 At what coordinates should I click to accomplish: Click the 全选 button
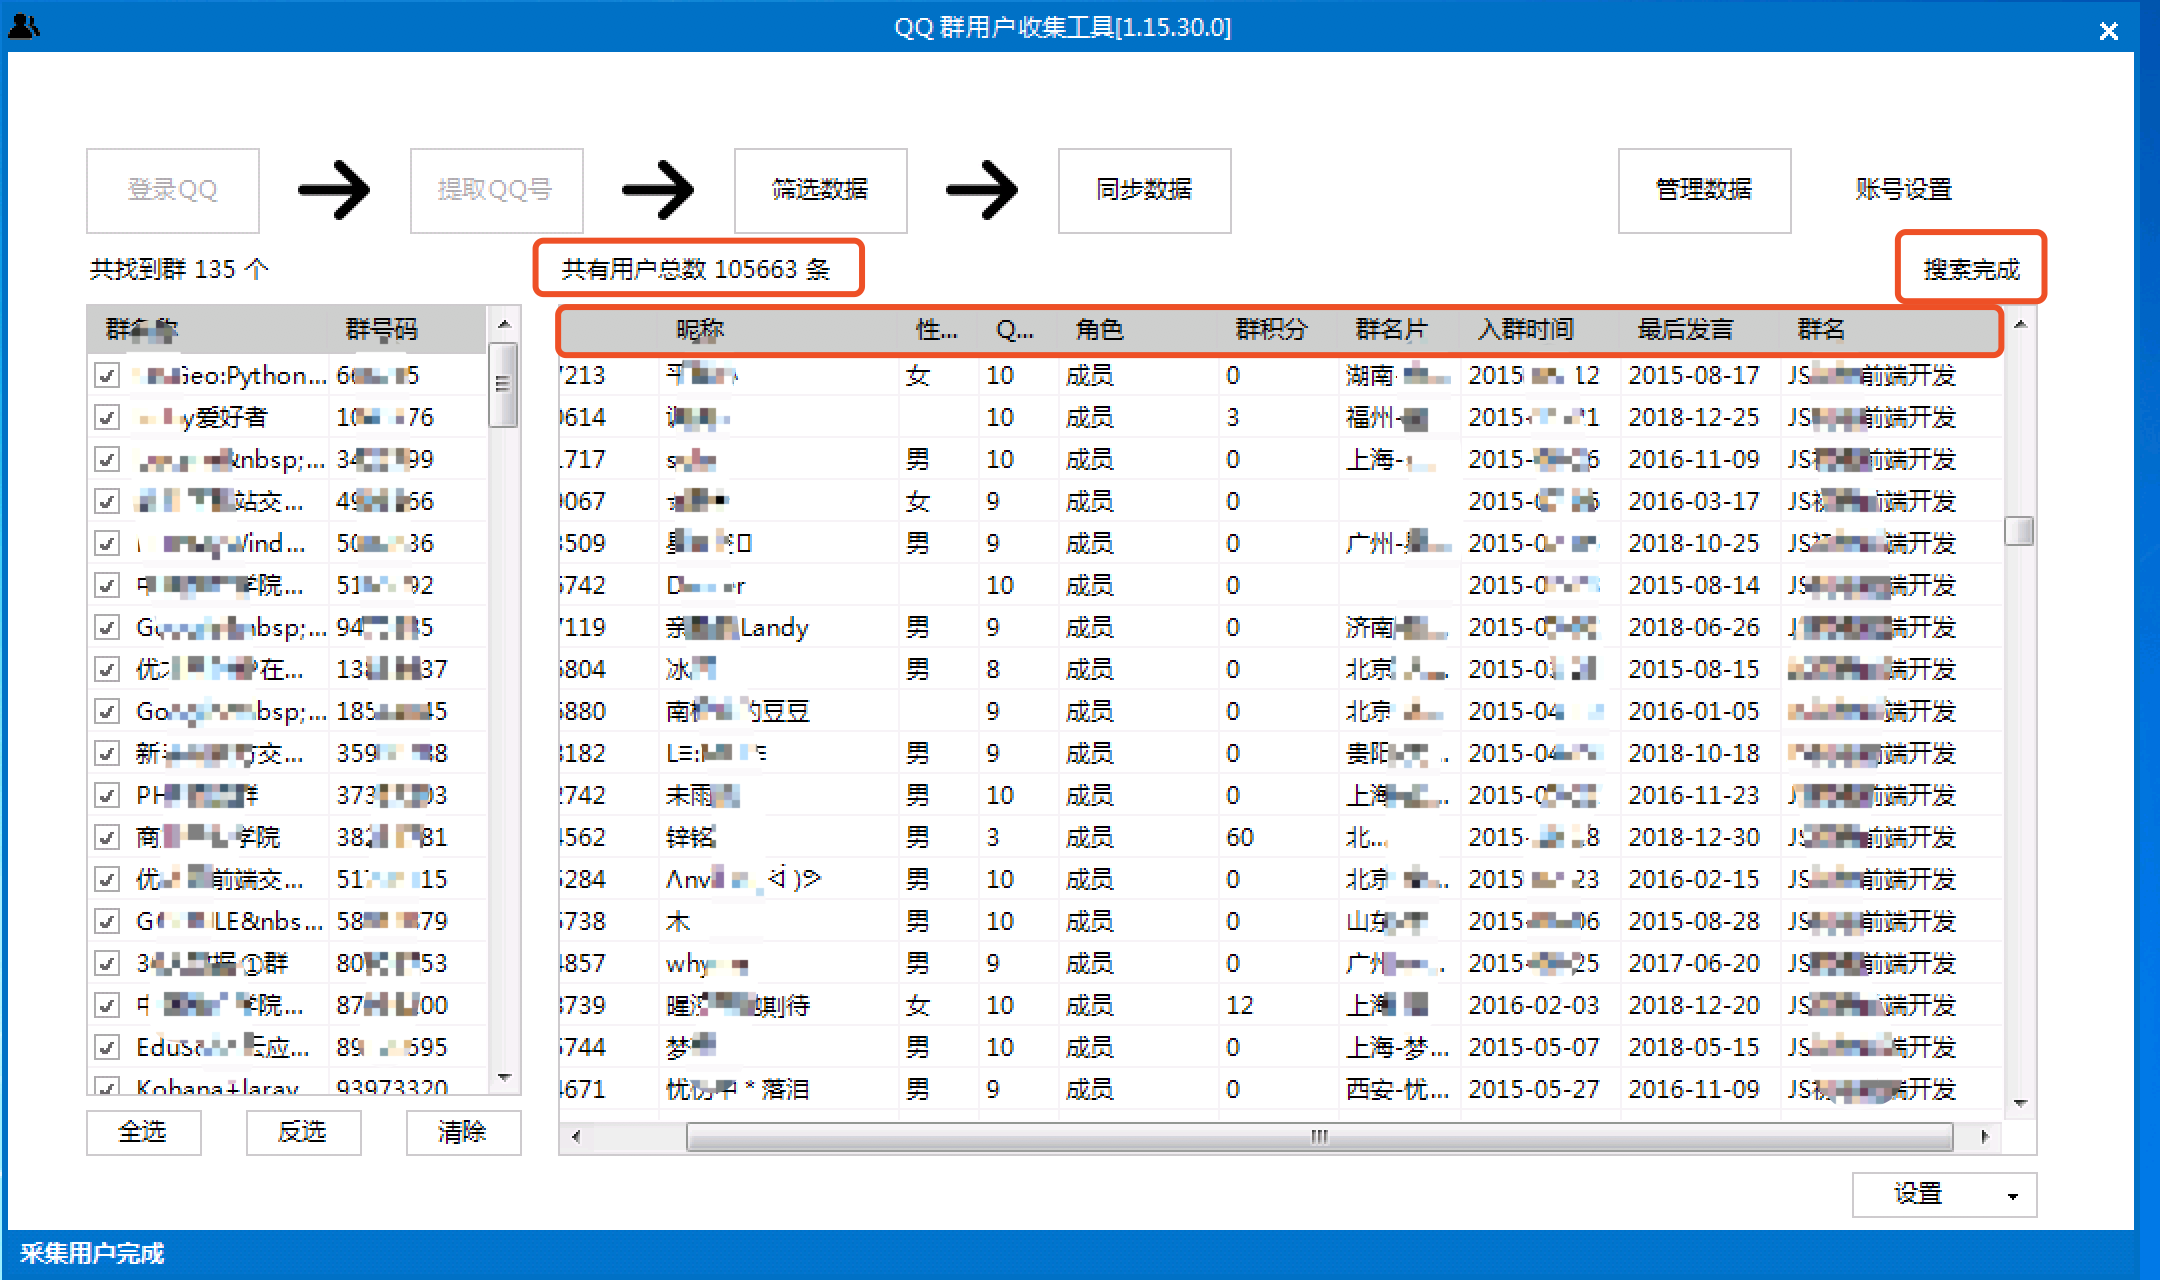pos(143,1132)
